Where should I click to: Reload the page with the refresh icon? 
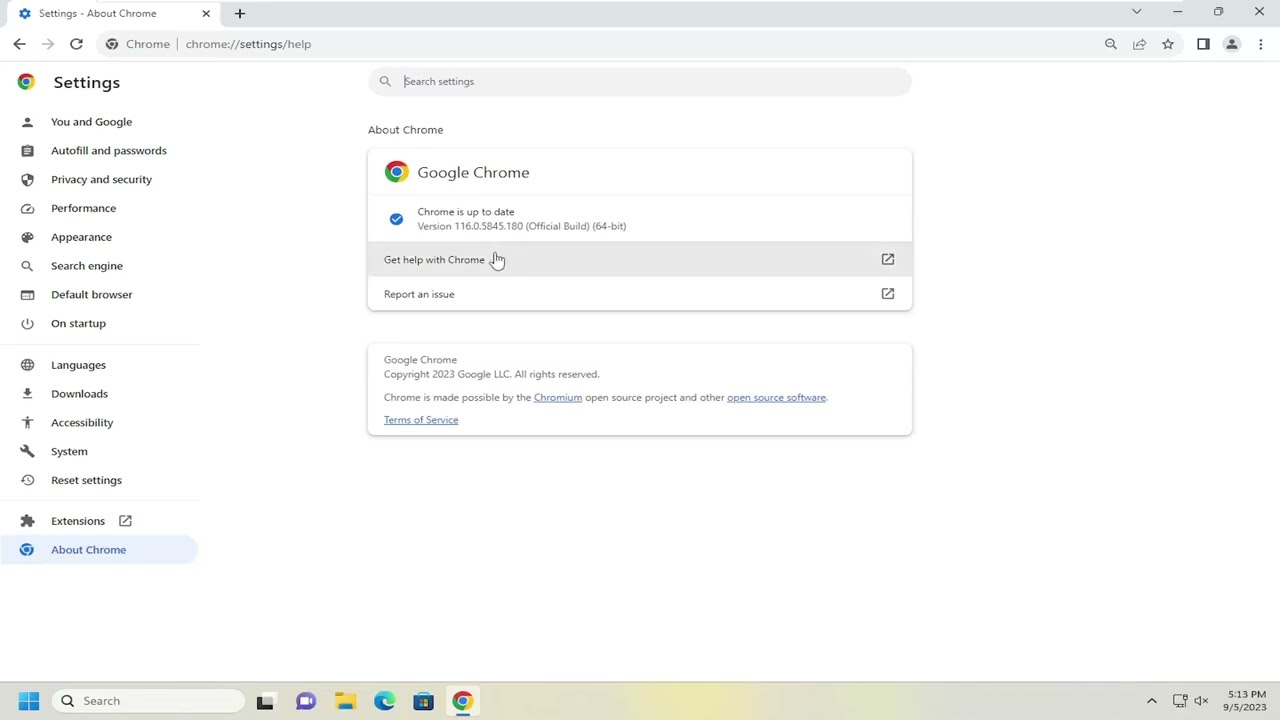click(76, 44)
